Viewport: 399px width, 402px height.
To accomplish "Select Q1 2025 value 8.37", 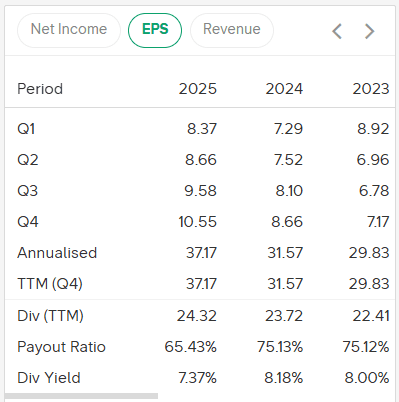I will click(x=202, y=129).
